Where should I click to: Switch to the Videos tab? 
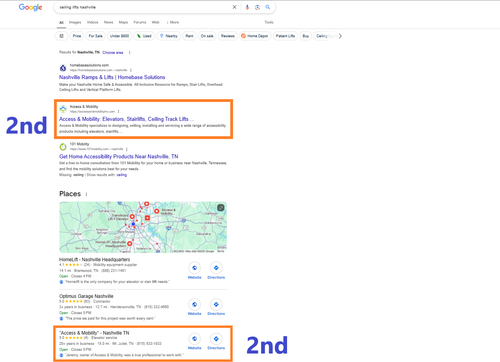pos(92,22)
